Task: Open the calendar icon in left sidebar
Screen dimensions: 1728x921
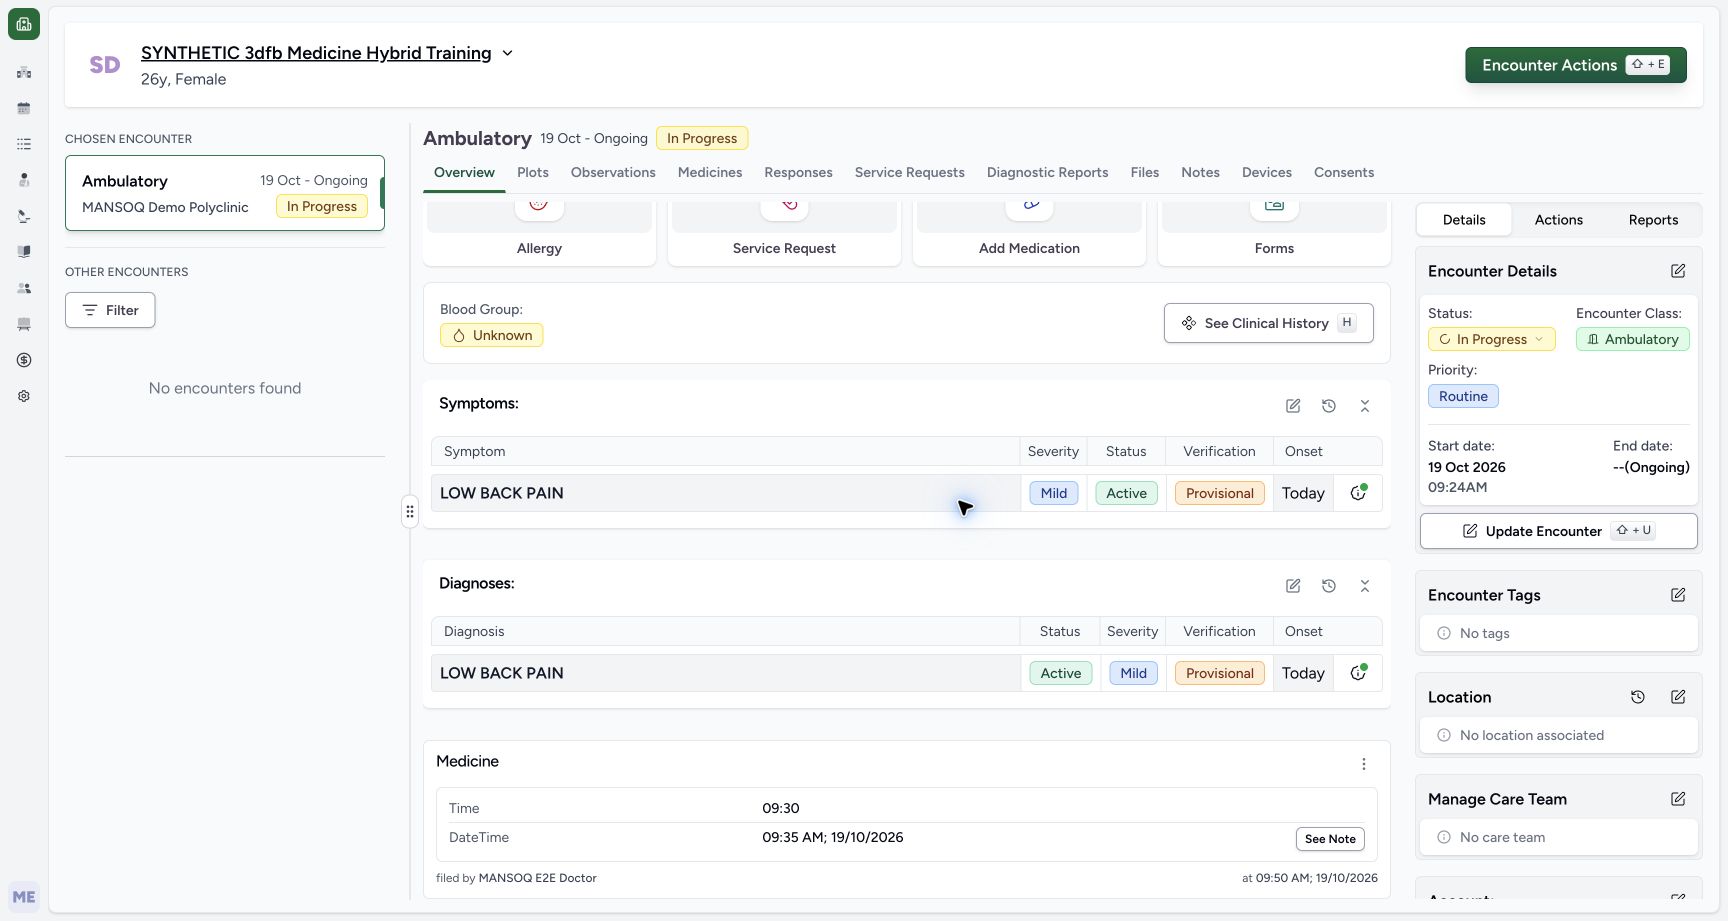Action: tap(24, 108)
